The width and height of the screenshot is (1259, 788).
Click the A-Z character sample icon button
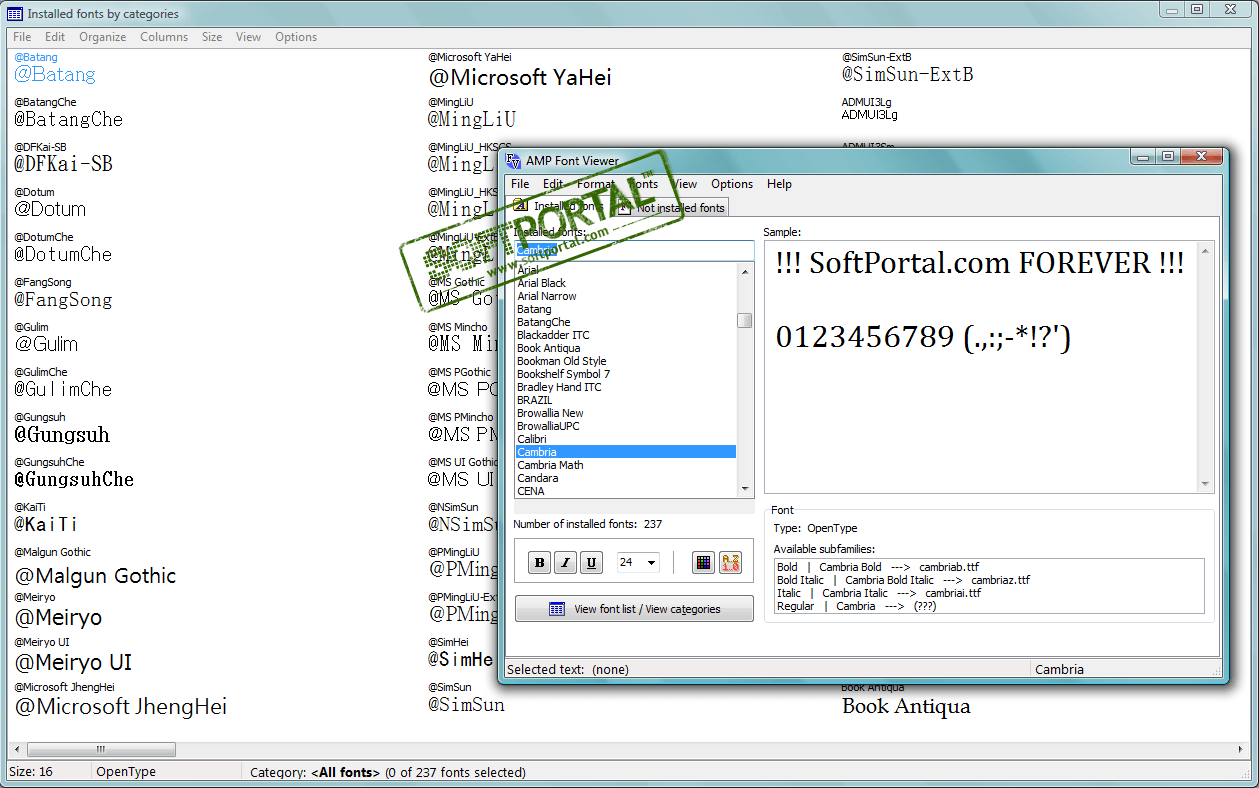(x=730, y=563)
